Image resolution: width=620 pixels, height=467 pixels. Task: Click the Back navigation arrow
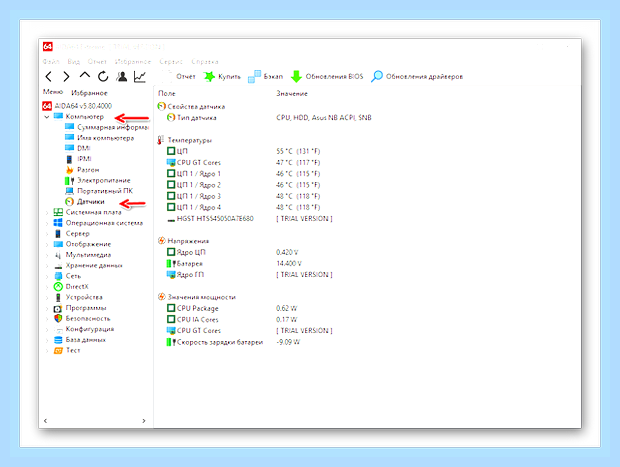pyautogui.click(x=49, y=76)
